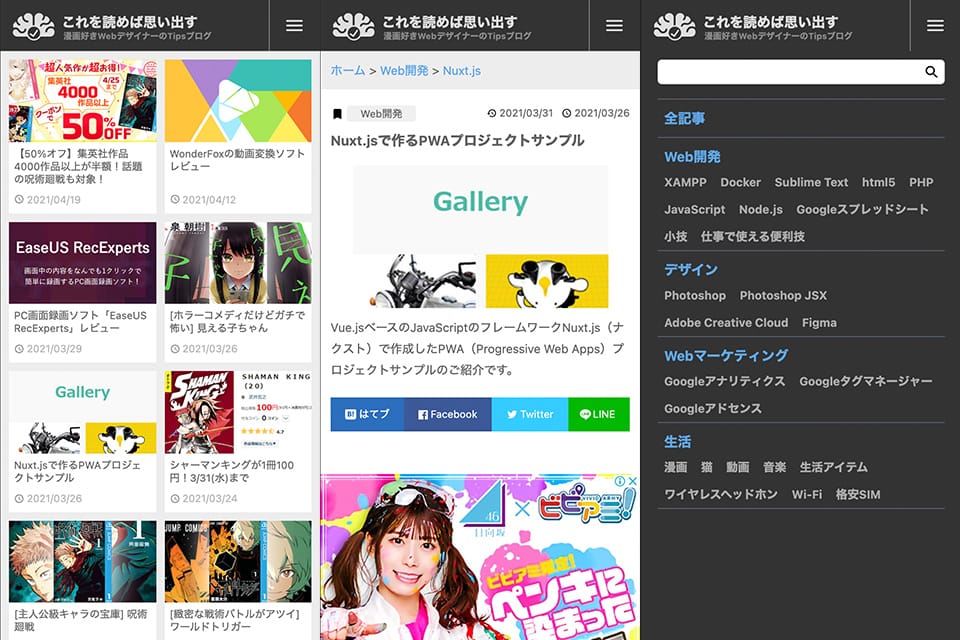Open Gallery Nuxt.js PWA card thumbnail
The width and height of the screenshot is (960, 640).
pos(83,412)
